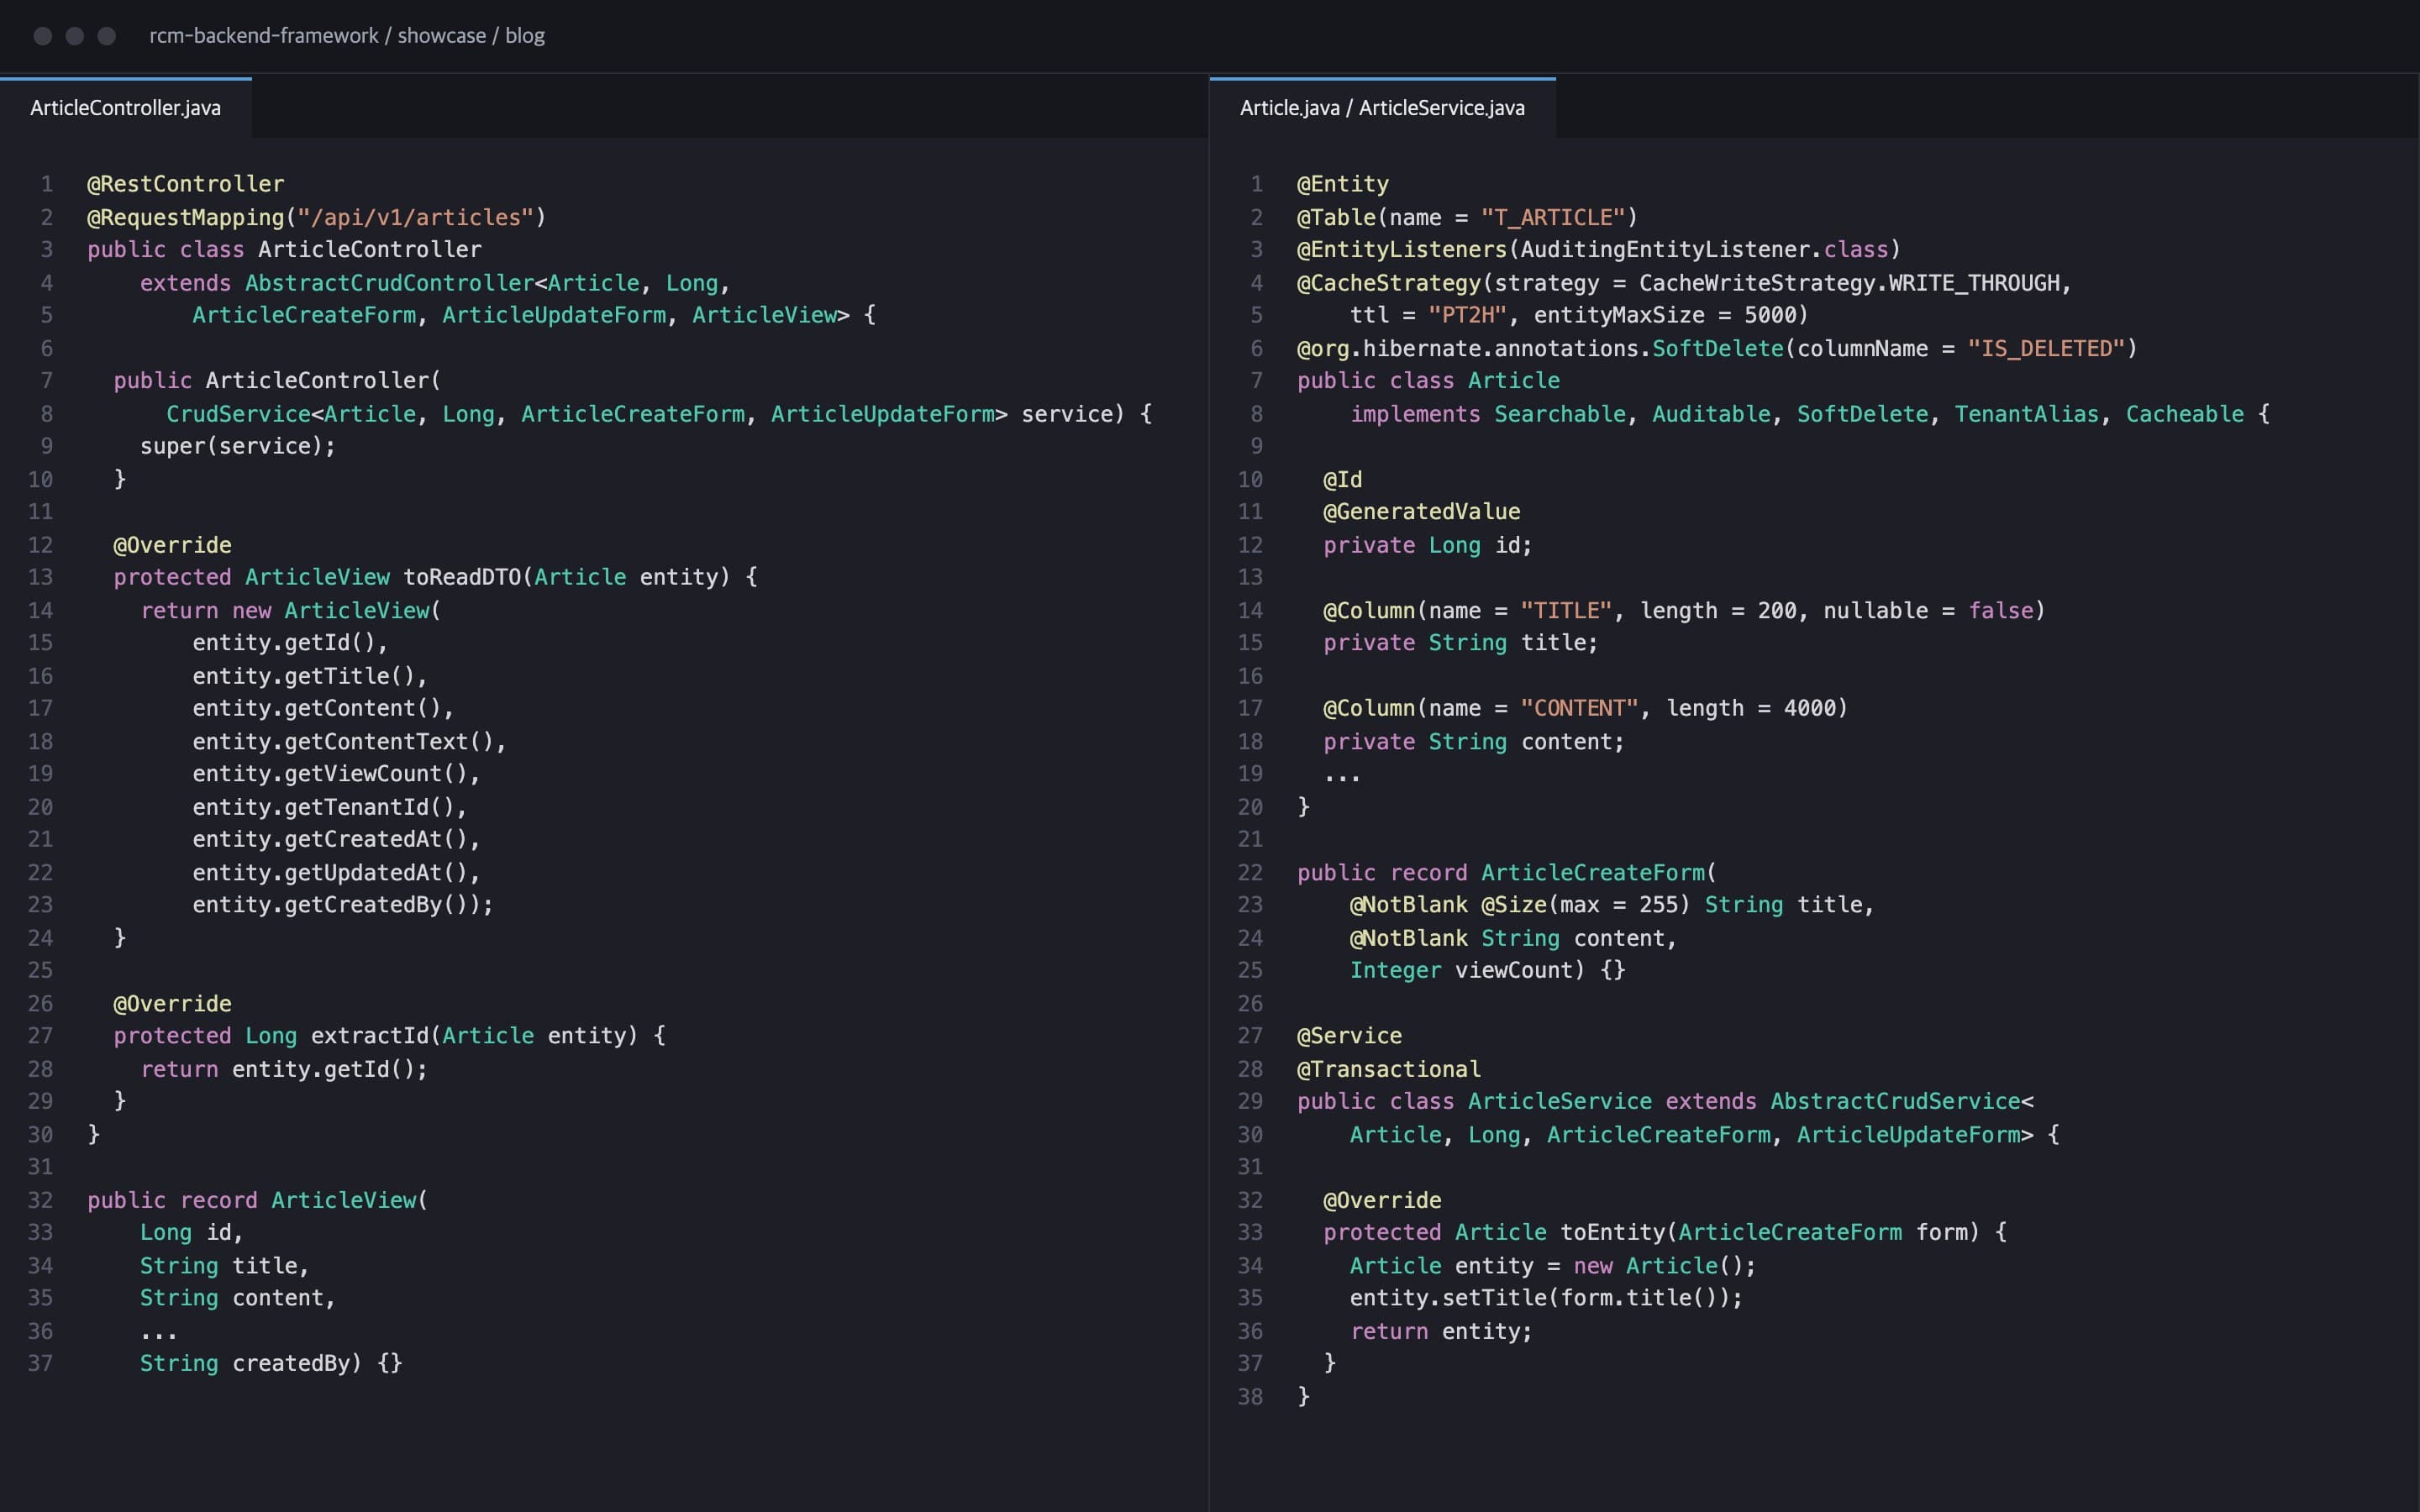Click the @GeneratedValue annotation
The width and height of the screenshot is (2420, 1512).
coord(1422,512)
